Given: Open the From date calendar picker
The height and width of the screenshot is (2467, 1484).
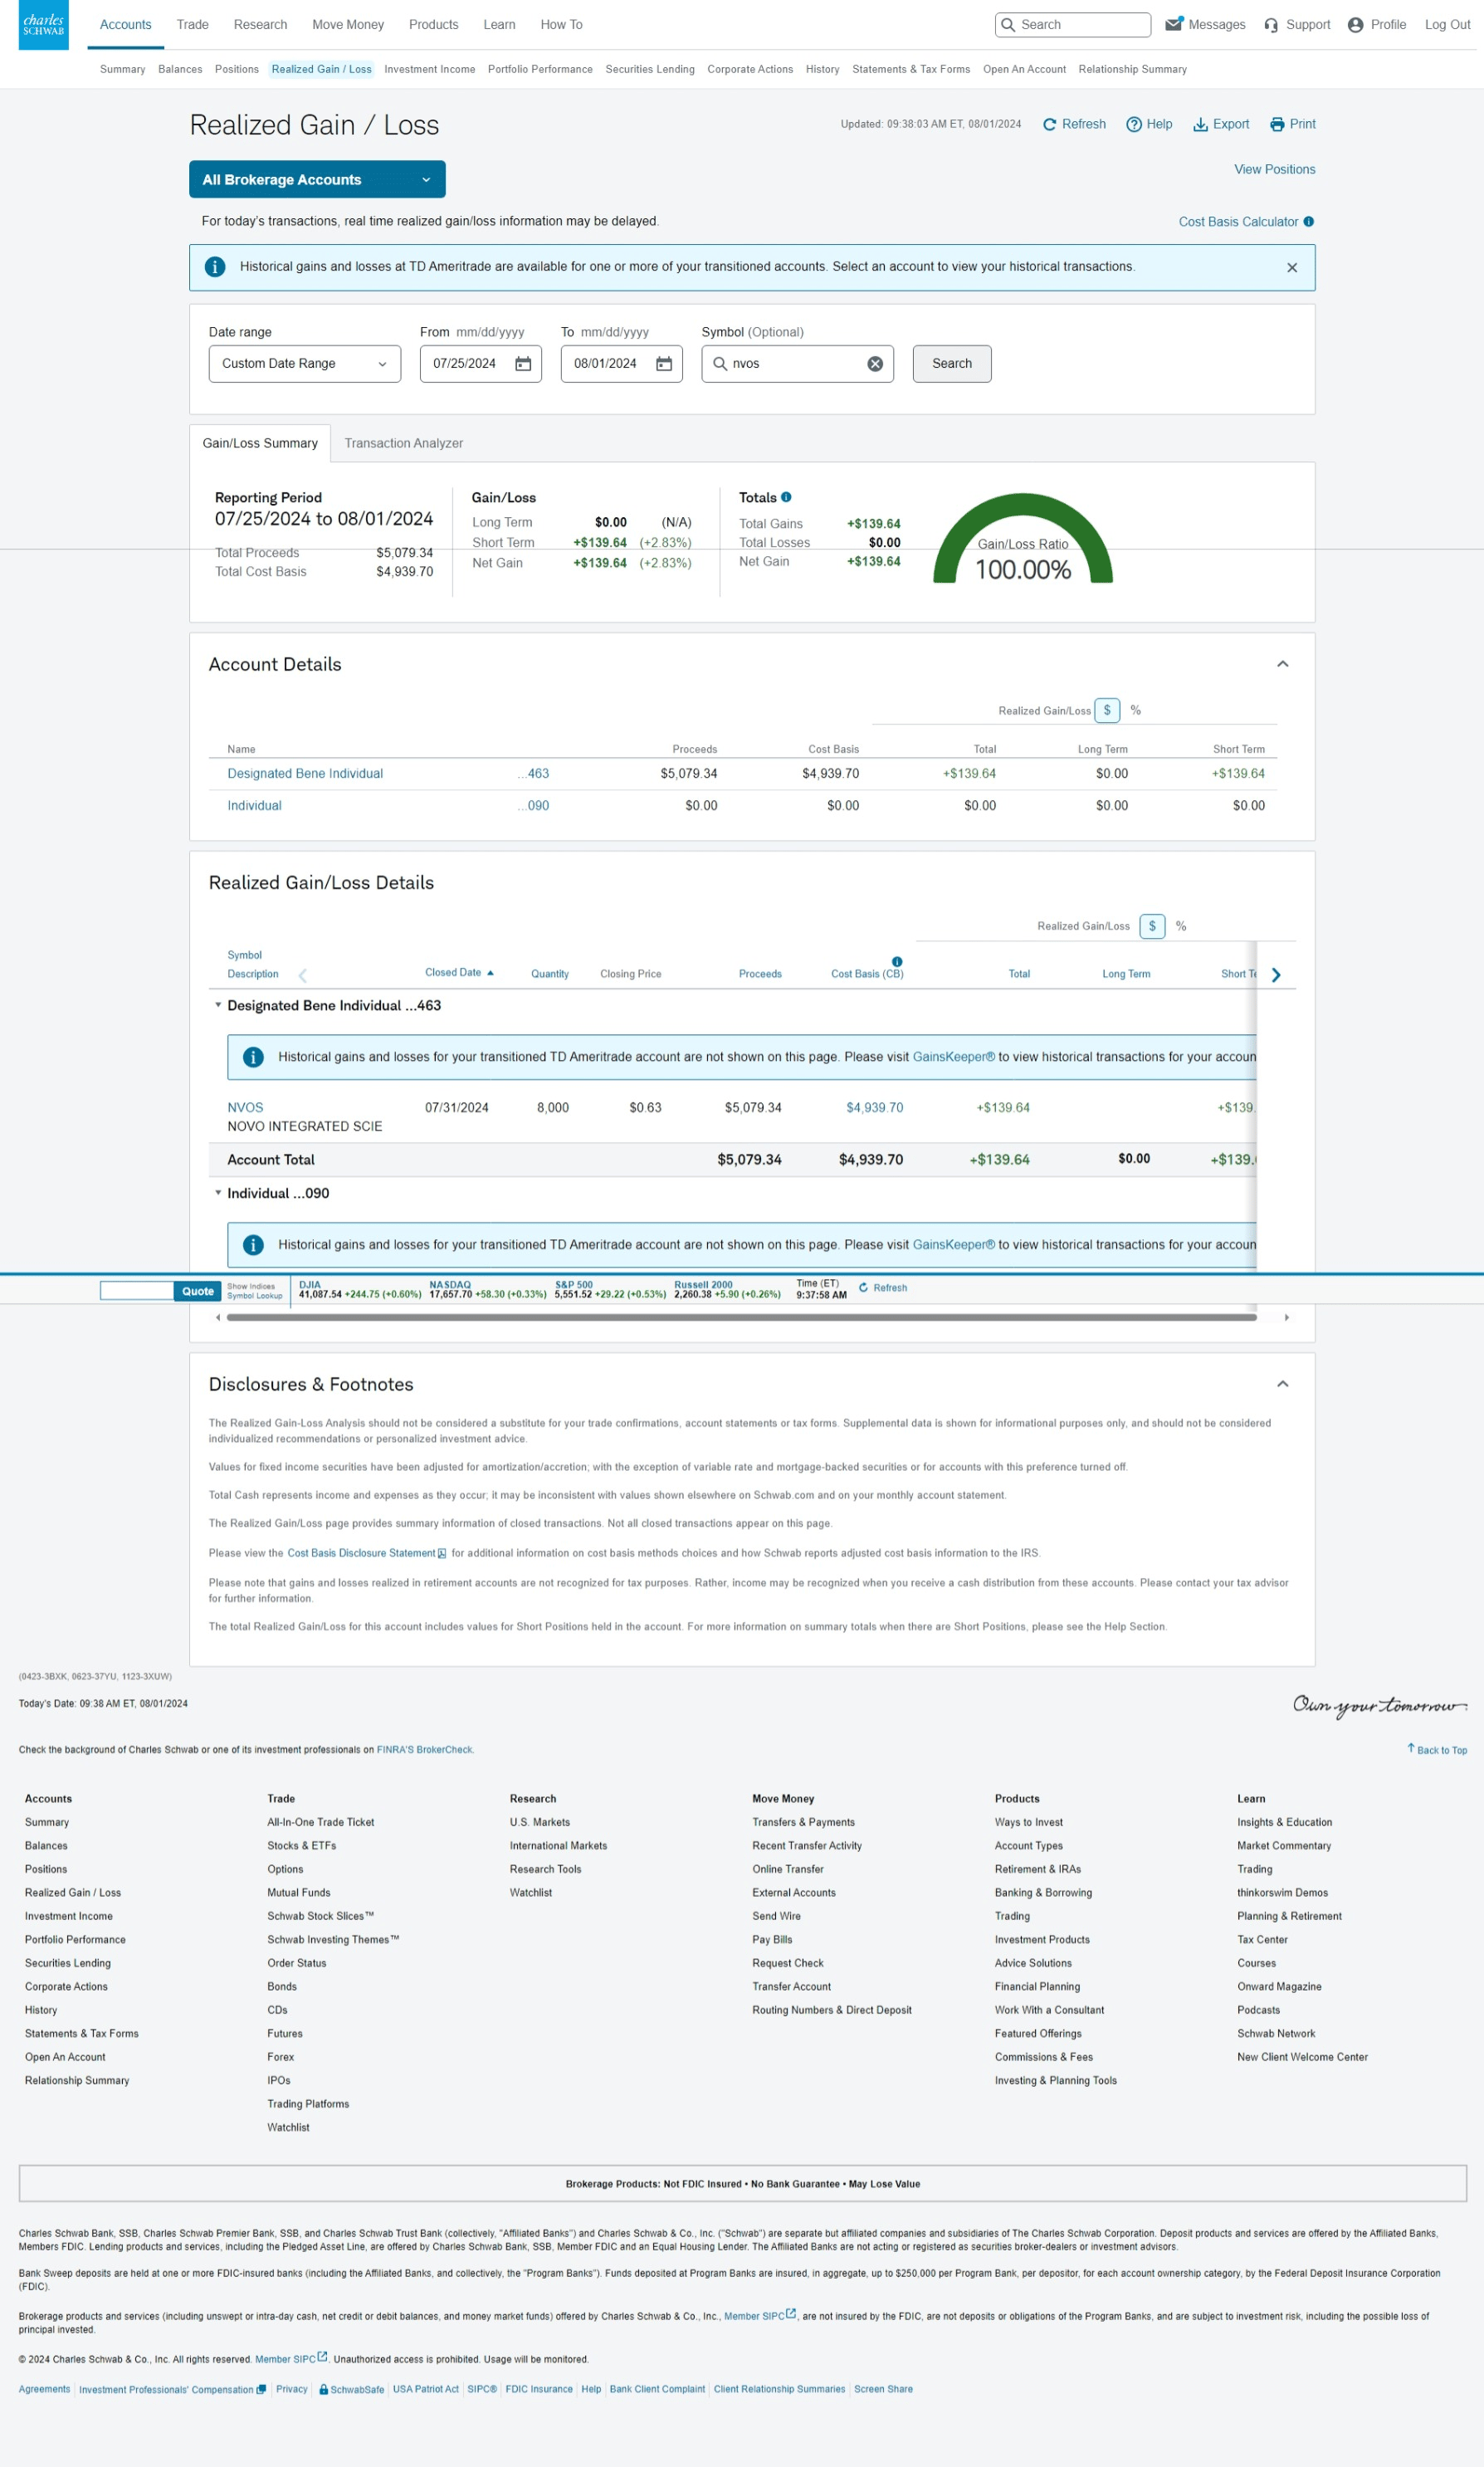Looking at the screenshot, I should pos(523,364).
